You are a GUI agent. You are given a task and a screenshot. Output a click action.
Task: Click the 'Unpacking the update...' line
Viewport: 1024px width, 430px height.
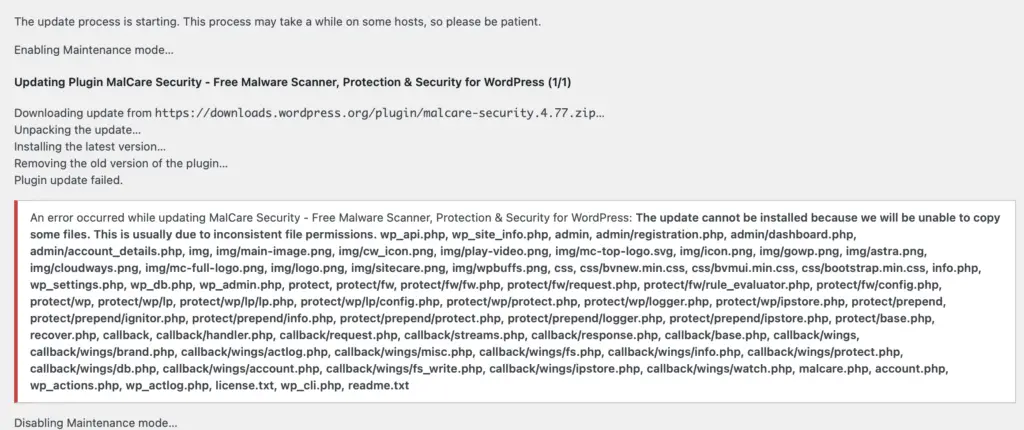point(78,129)
